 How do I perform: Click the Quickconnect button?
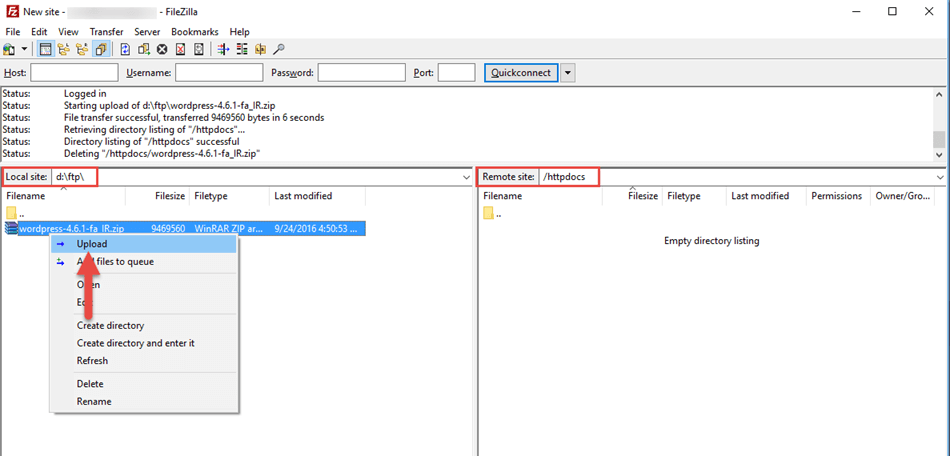click(x=520, y=73)
